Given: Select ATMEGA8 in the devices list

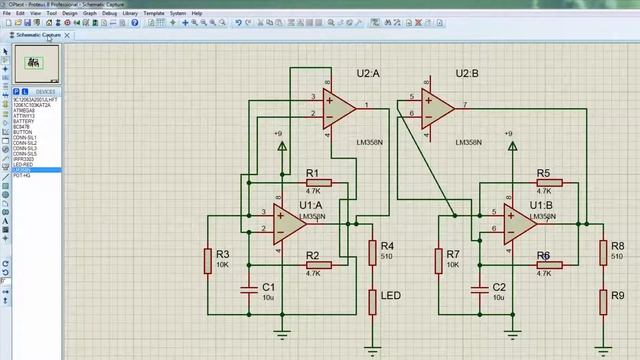Looking at the screenshot, I should (24, 111).
